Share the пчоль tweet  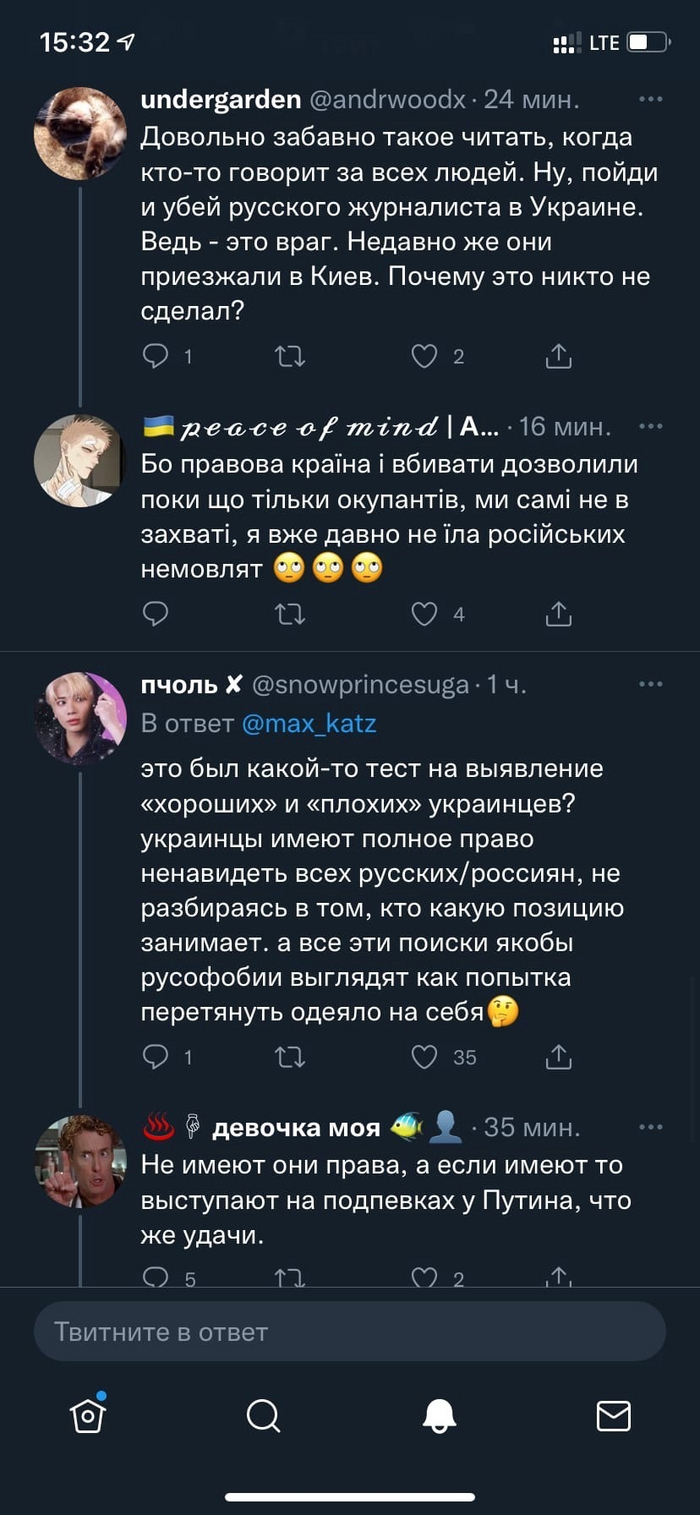pos(558,1056)
